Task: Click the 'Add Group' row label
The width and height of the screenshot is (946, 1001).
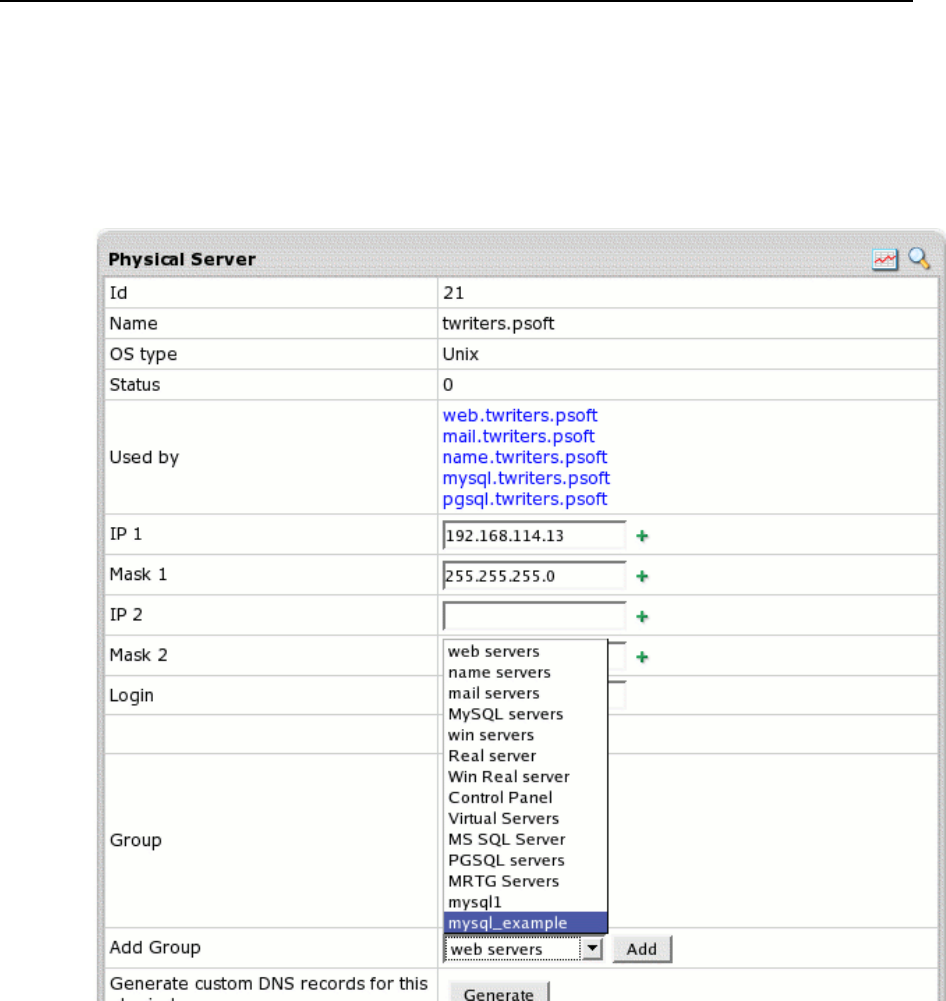Action: click(155, 947)
